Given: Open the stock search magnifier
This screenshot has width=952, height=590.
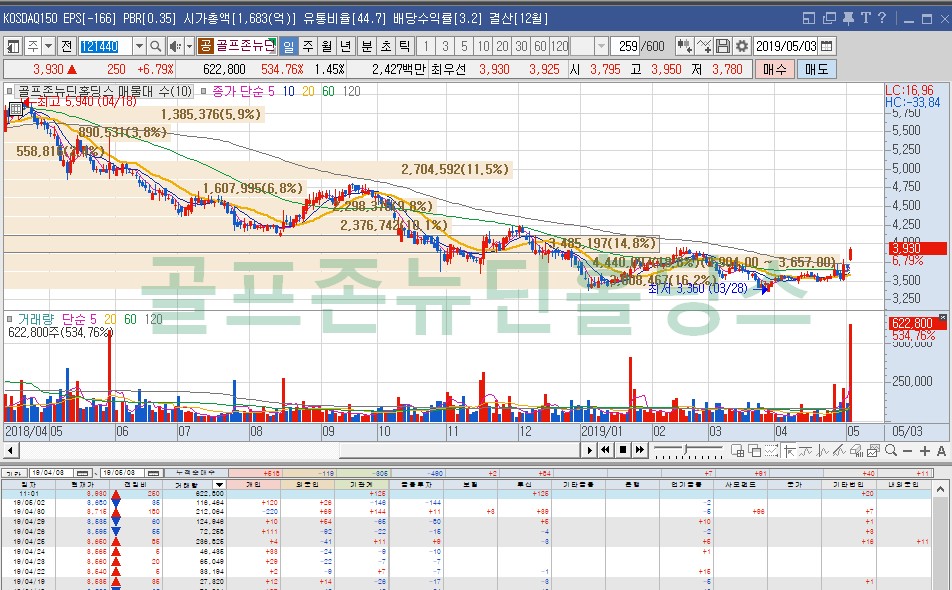Looking at the screenshot, I should pos(155,46).
